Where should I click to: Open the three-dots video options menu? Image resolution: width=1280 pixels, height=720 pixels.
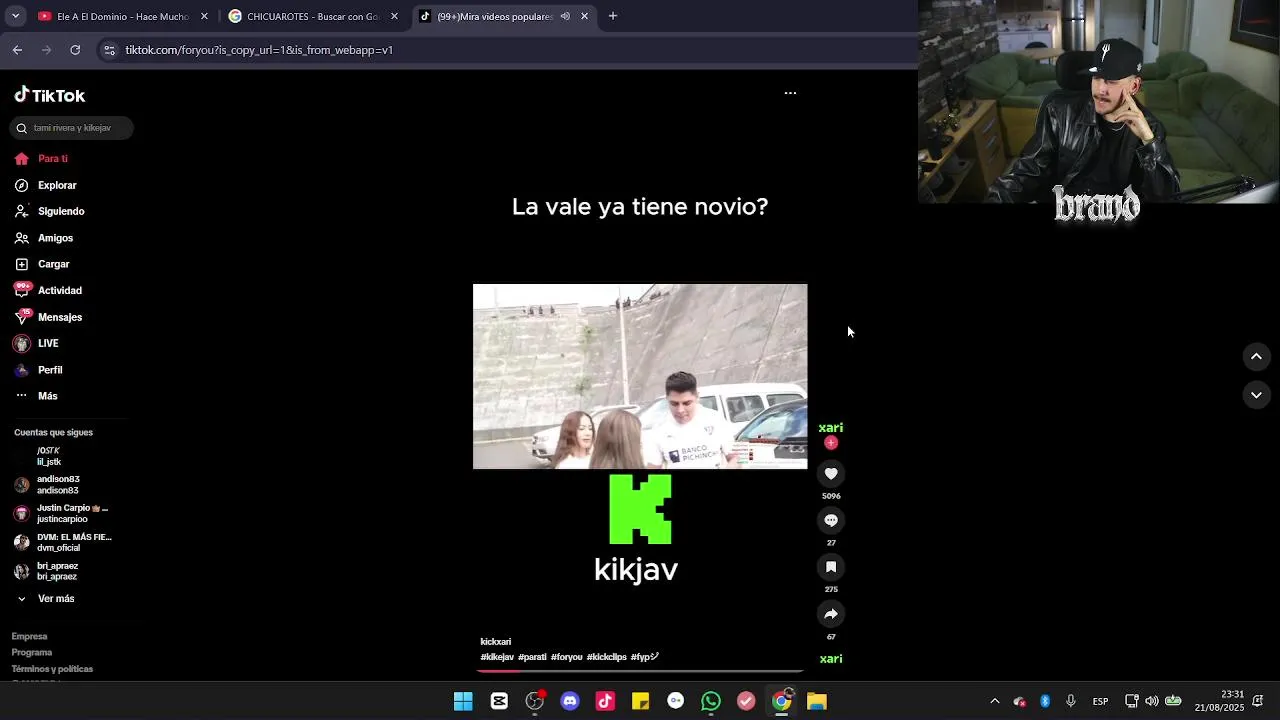pos(790,93)
